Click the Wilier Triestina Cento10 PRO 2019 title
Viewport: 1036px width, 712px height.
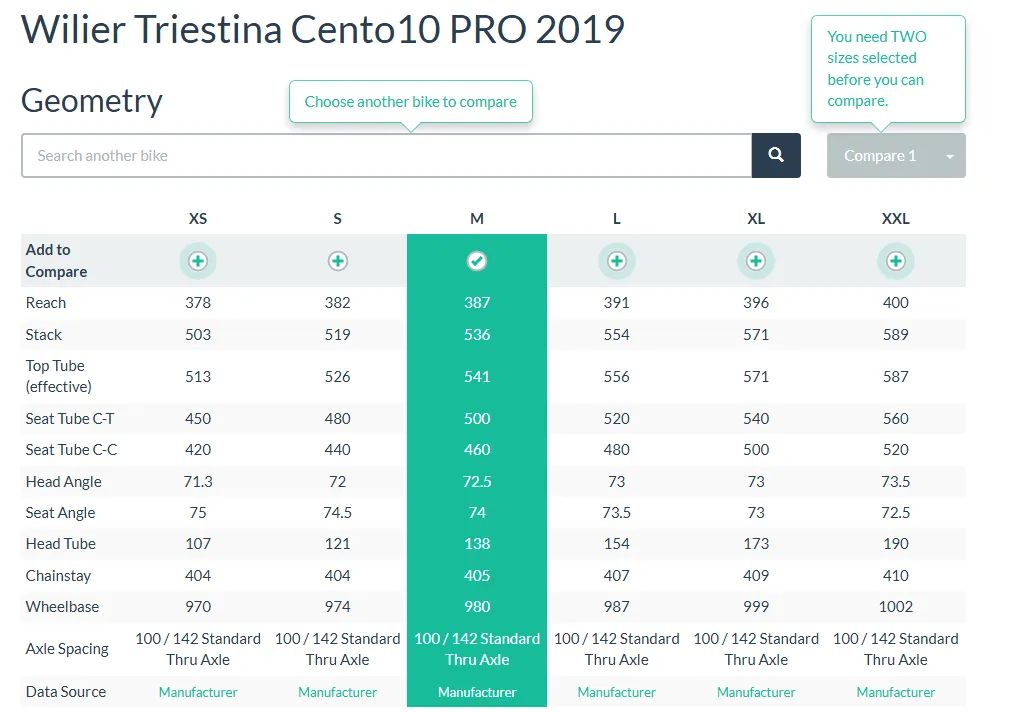[x=323, y=29]
